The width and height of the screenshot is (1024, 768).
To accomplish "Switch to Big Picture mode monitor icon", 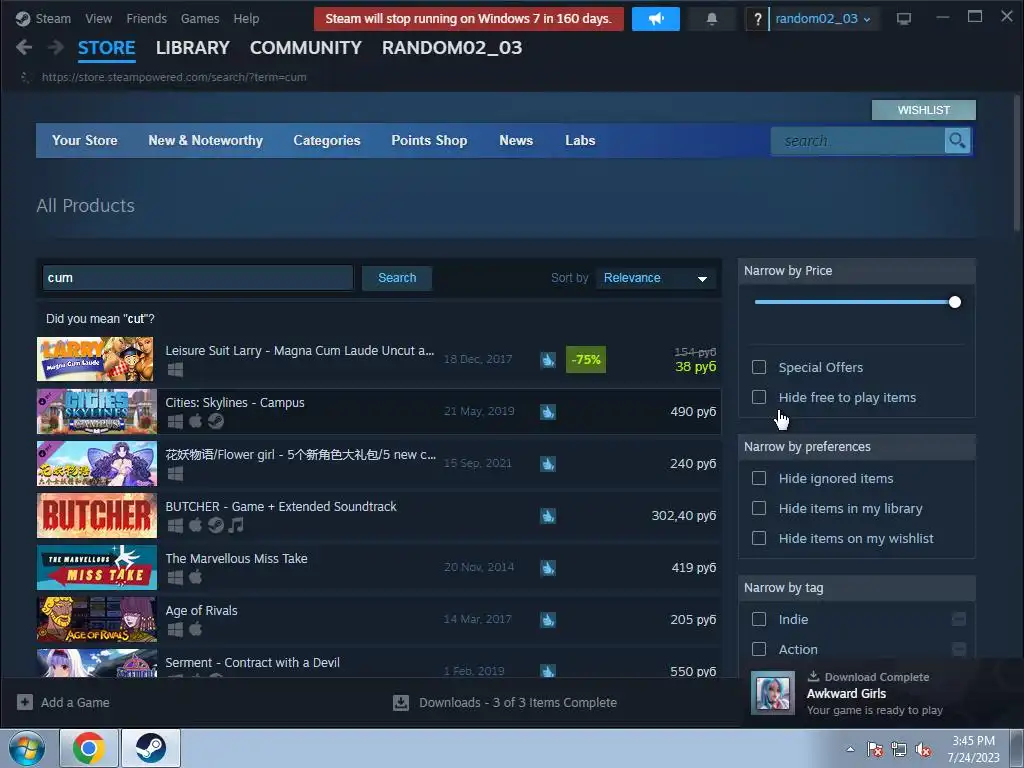I will [x=904, y=19].
